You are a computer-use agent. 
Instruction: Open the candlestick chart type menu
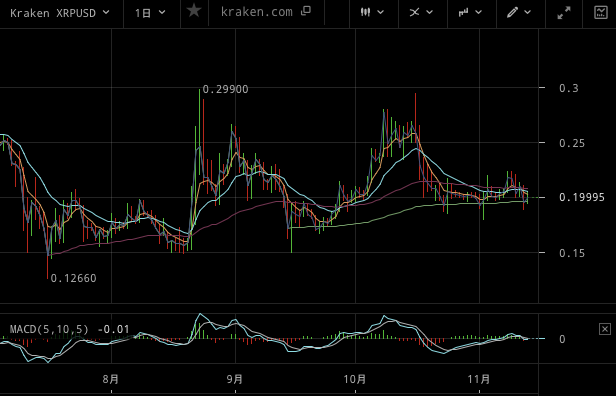(372, 13)
